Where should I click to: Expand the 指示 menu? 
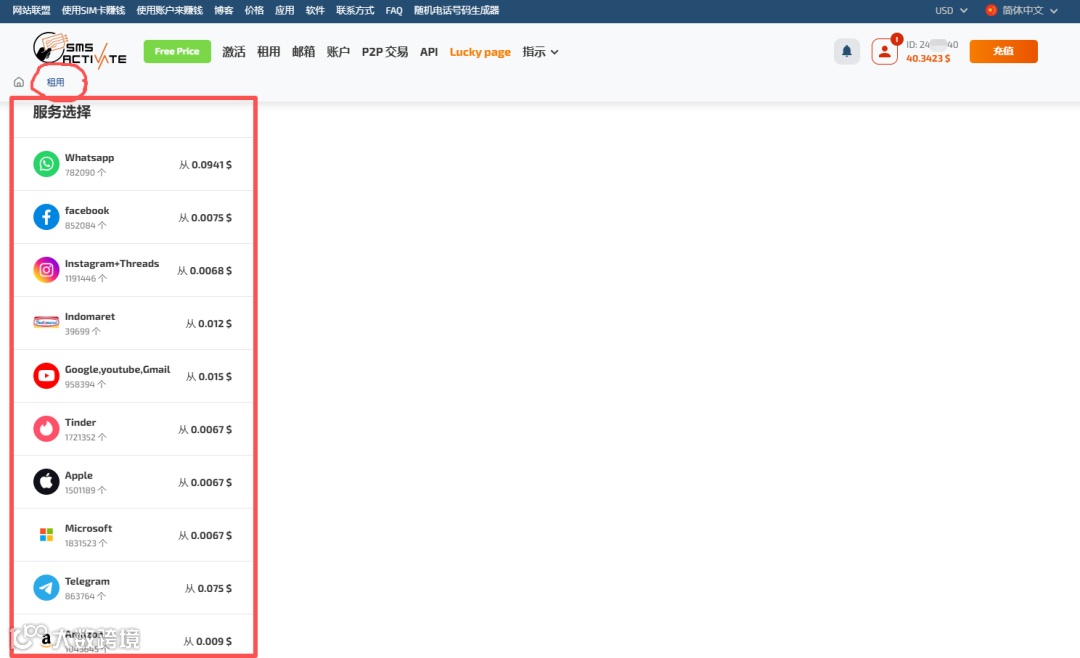tap(540, 52)
